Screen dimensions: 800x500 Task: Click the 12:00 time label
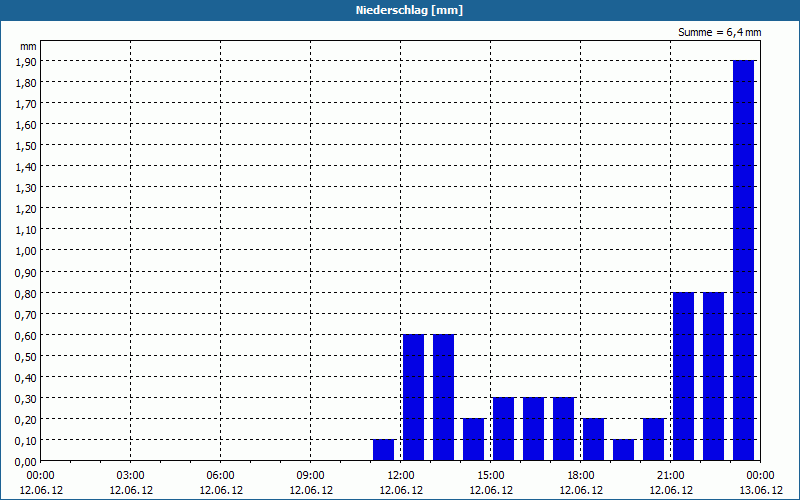coord(401,476)
